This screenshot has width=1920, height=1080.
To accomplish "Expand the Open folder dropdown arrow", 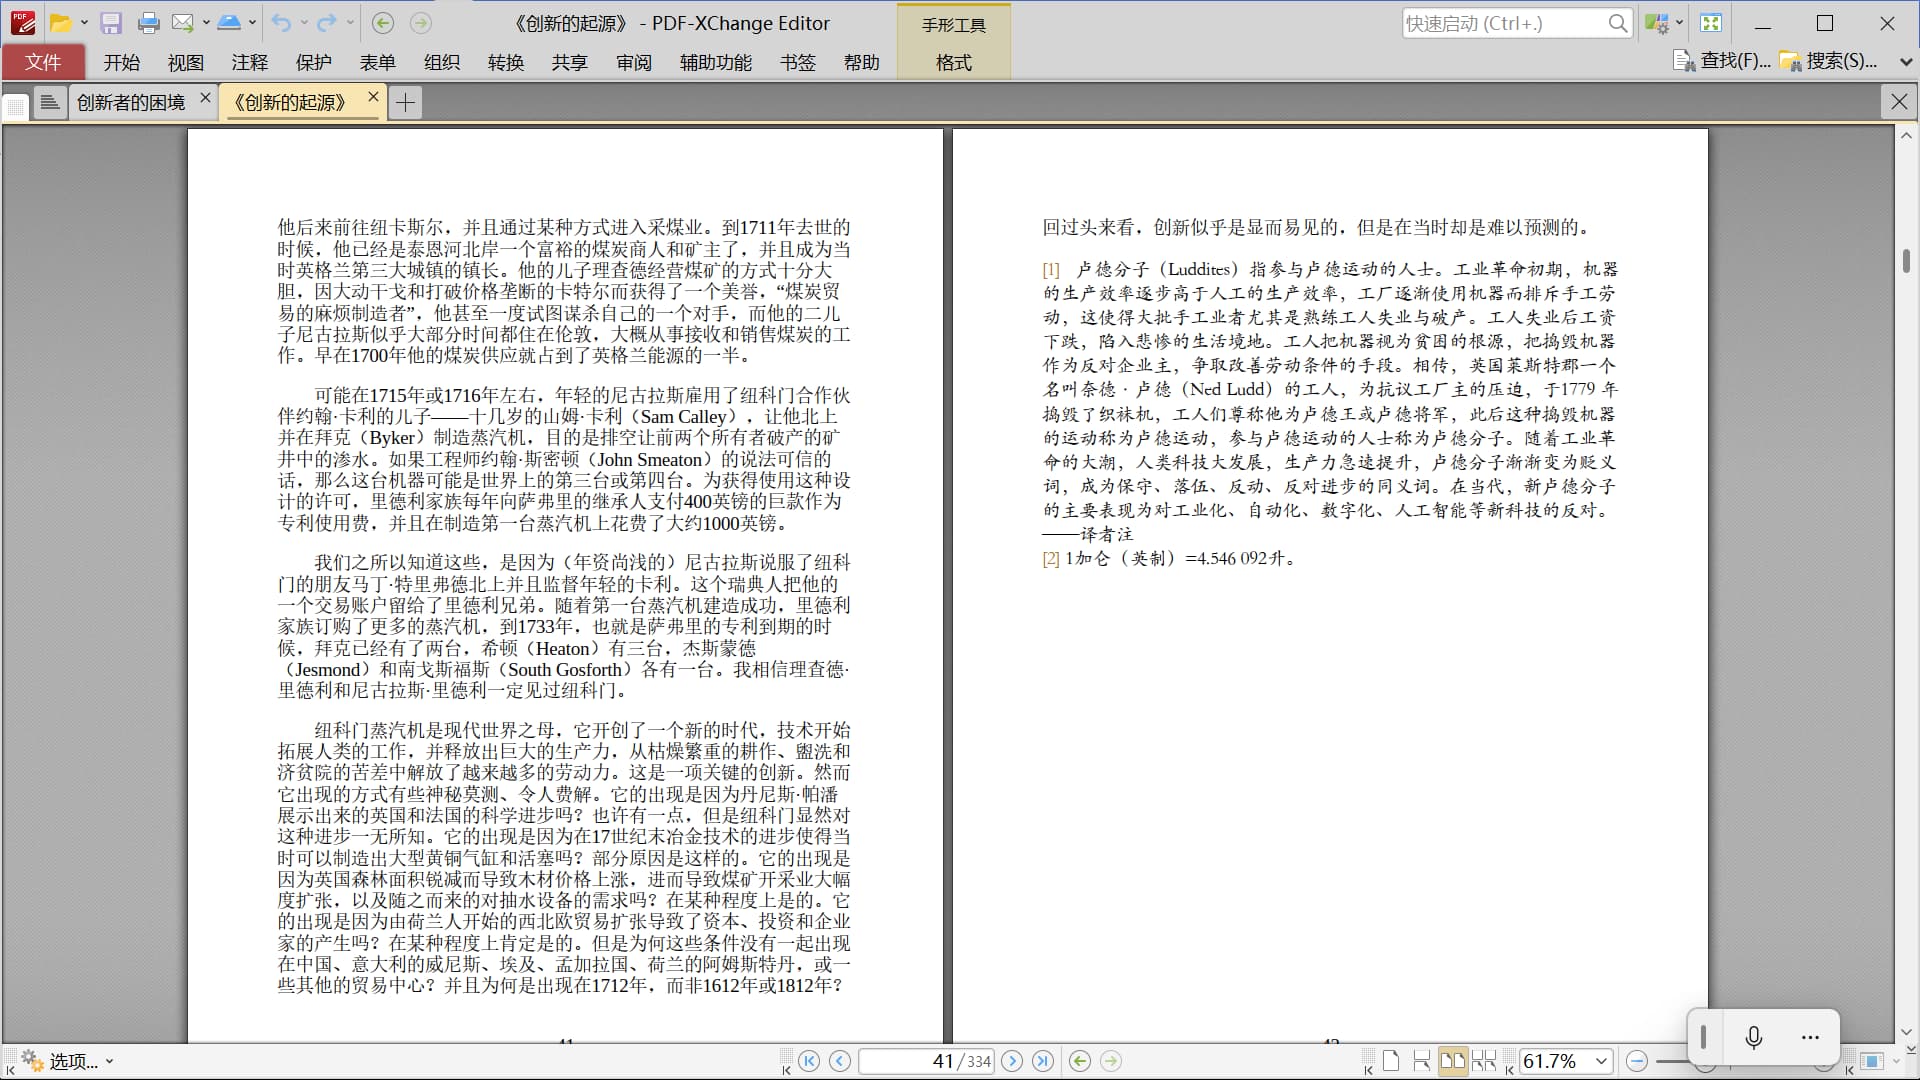I will (x=84, y=23).
